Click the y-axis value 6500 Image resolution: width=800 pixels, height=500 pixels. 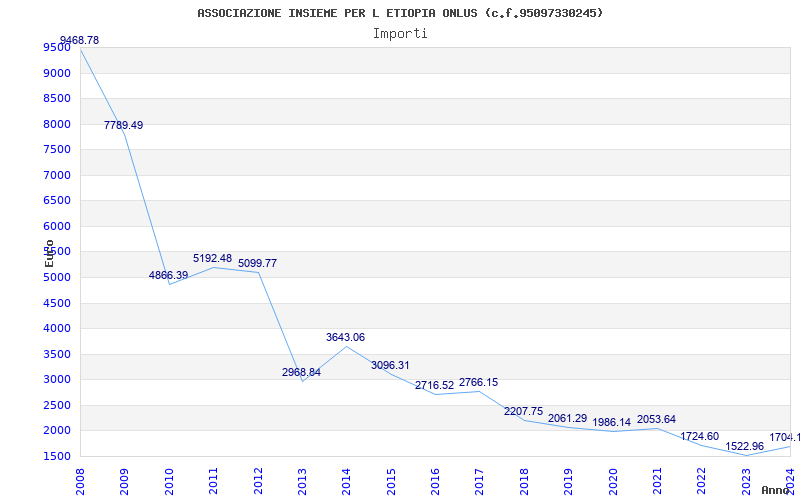tap(57, 201)
